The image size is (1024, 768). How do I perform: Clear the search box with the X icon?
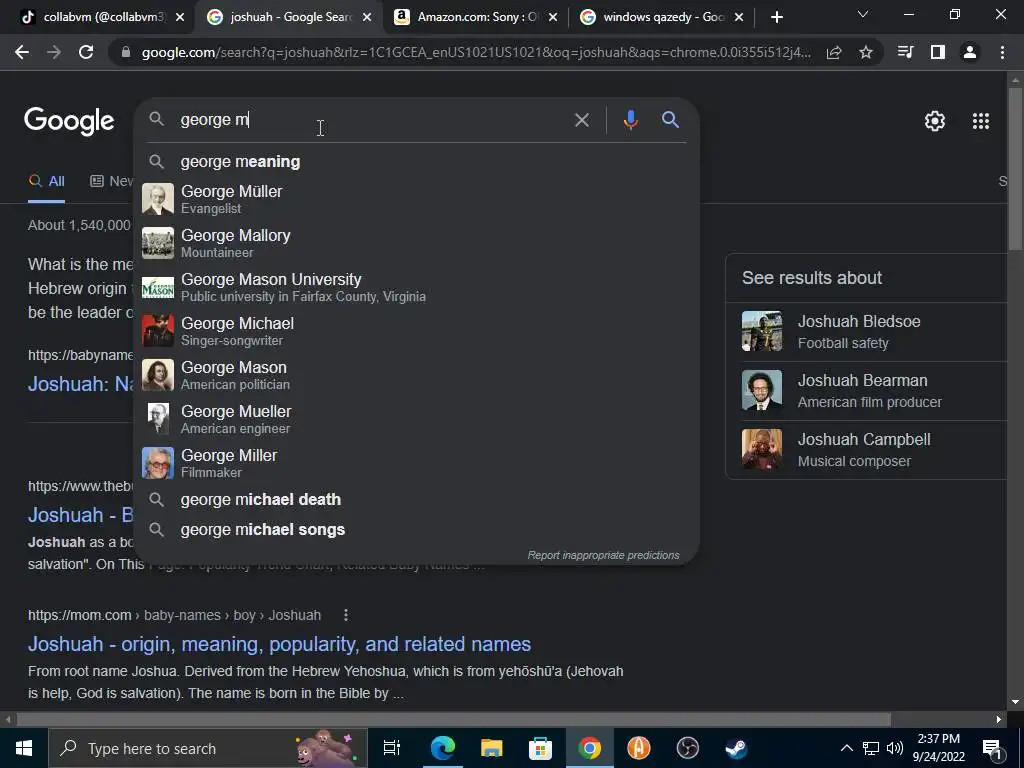tap(581, 120)
